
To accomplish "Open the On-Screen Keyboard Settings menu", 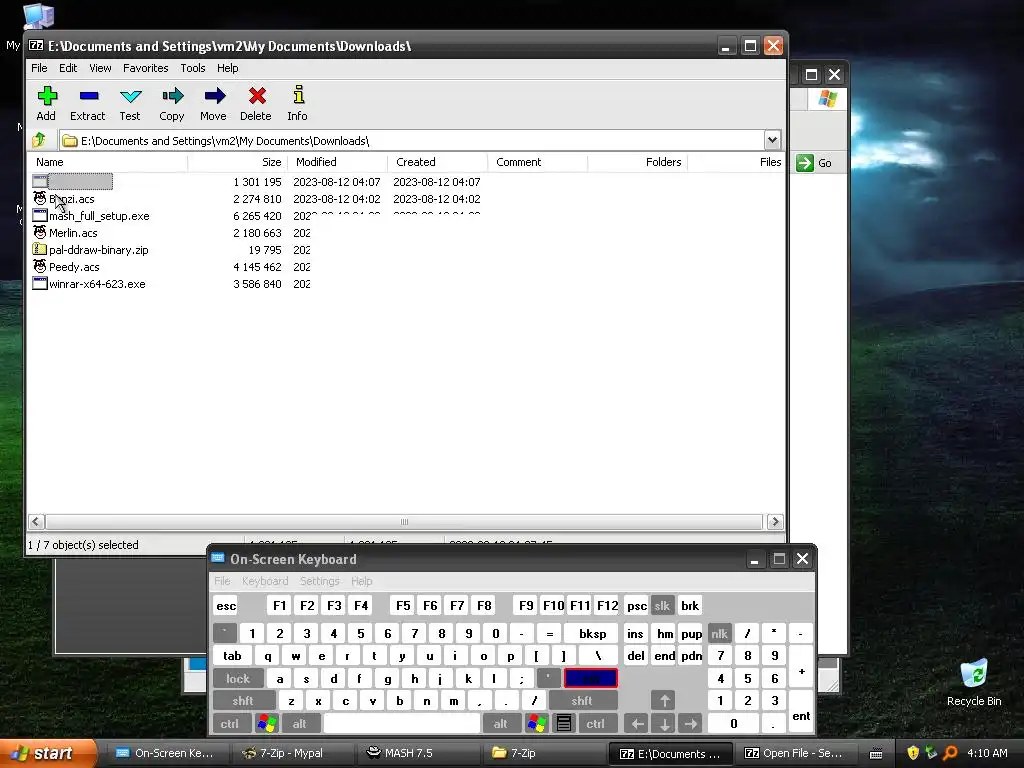I will point(319,581).
